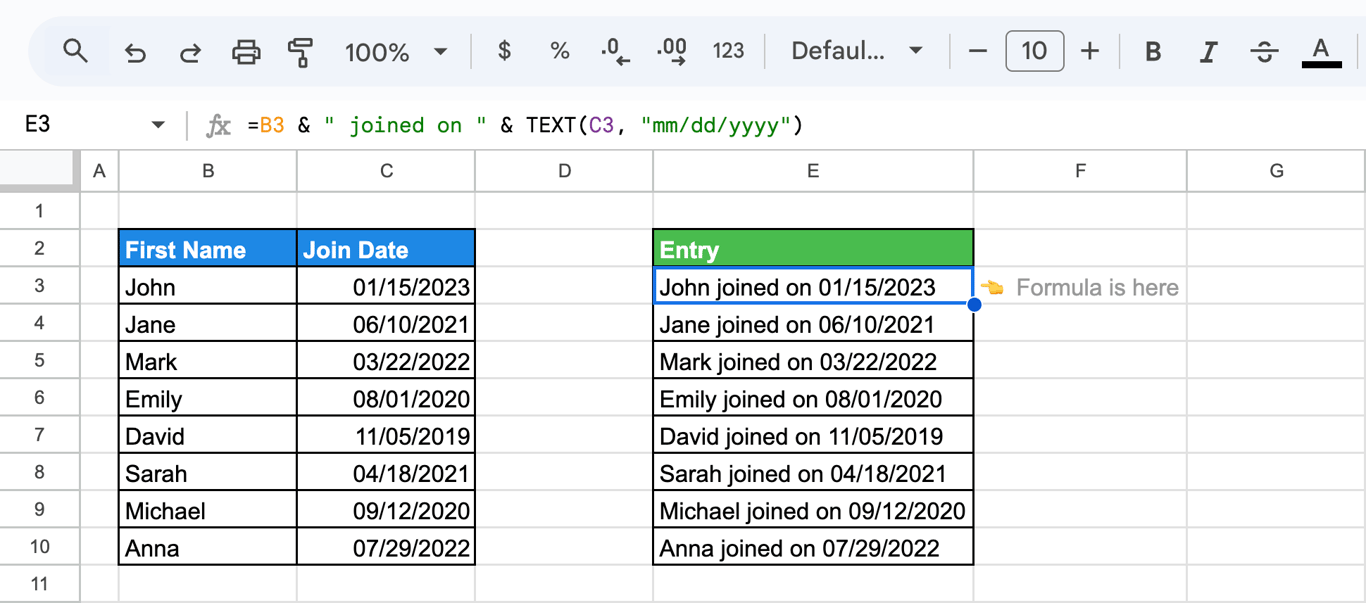Click the select-all corner box
1366x603 pixels.
pyautogui.click(x=39, y=170)
